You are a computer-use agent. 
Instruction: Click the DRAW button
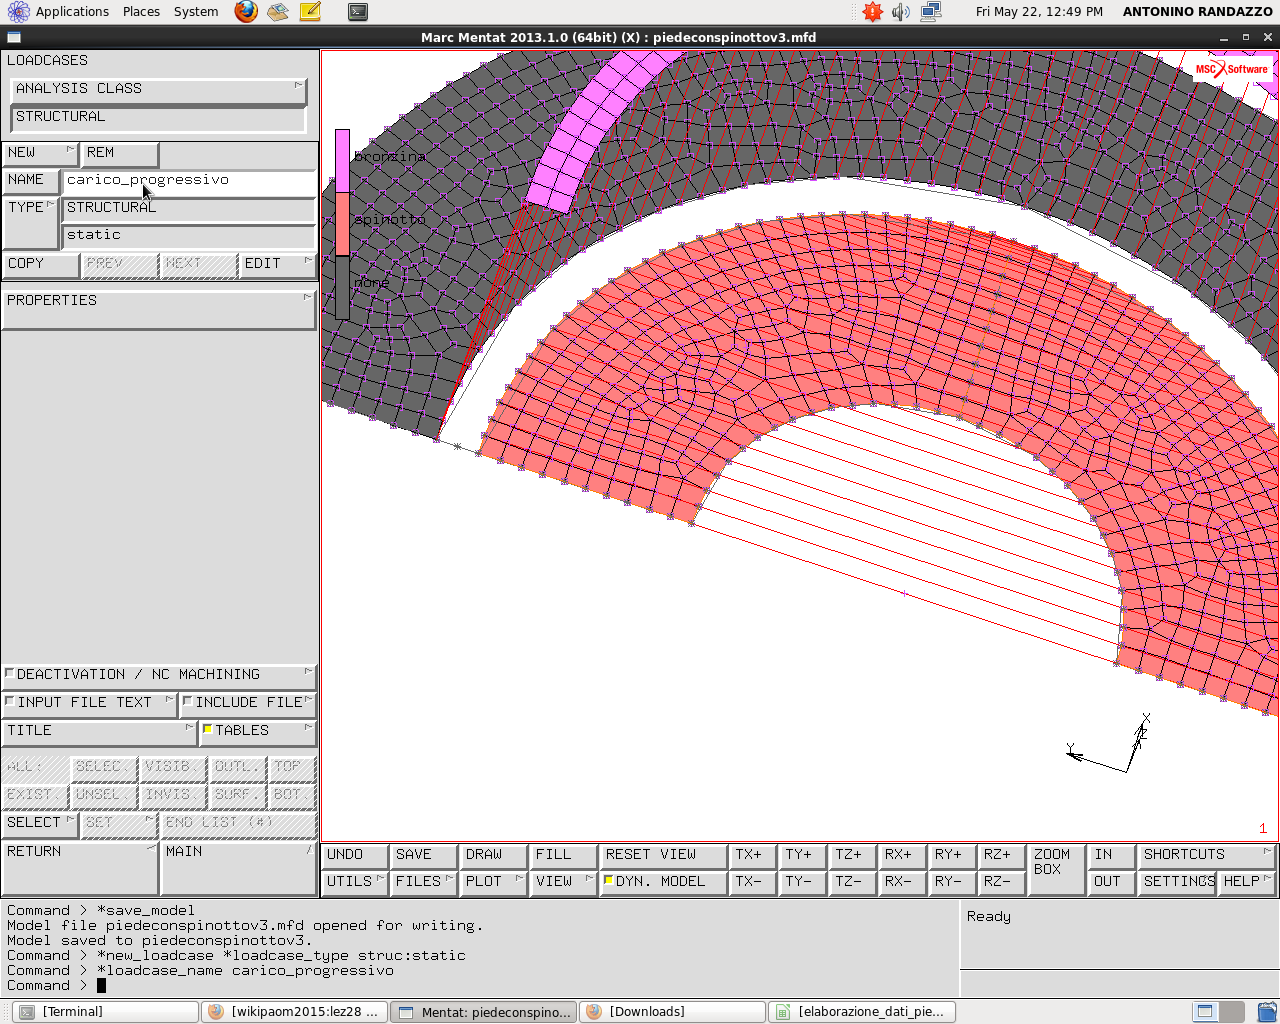[493, 855]
